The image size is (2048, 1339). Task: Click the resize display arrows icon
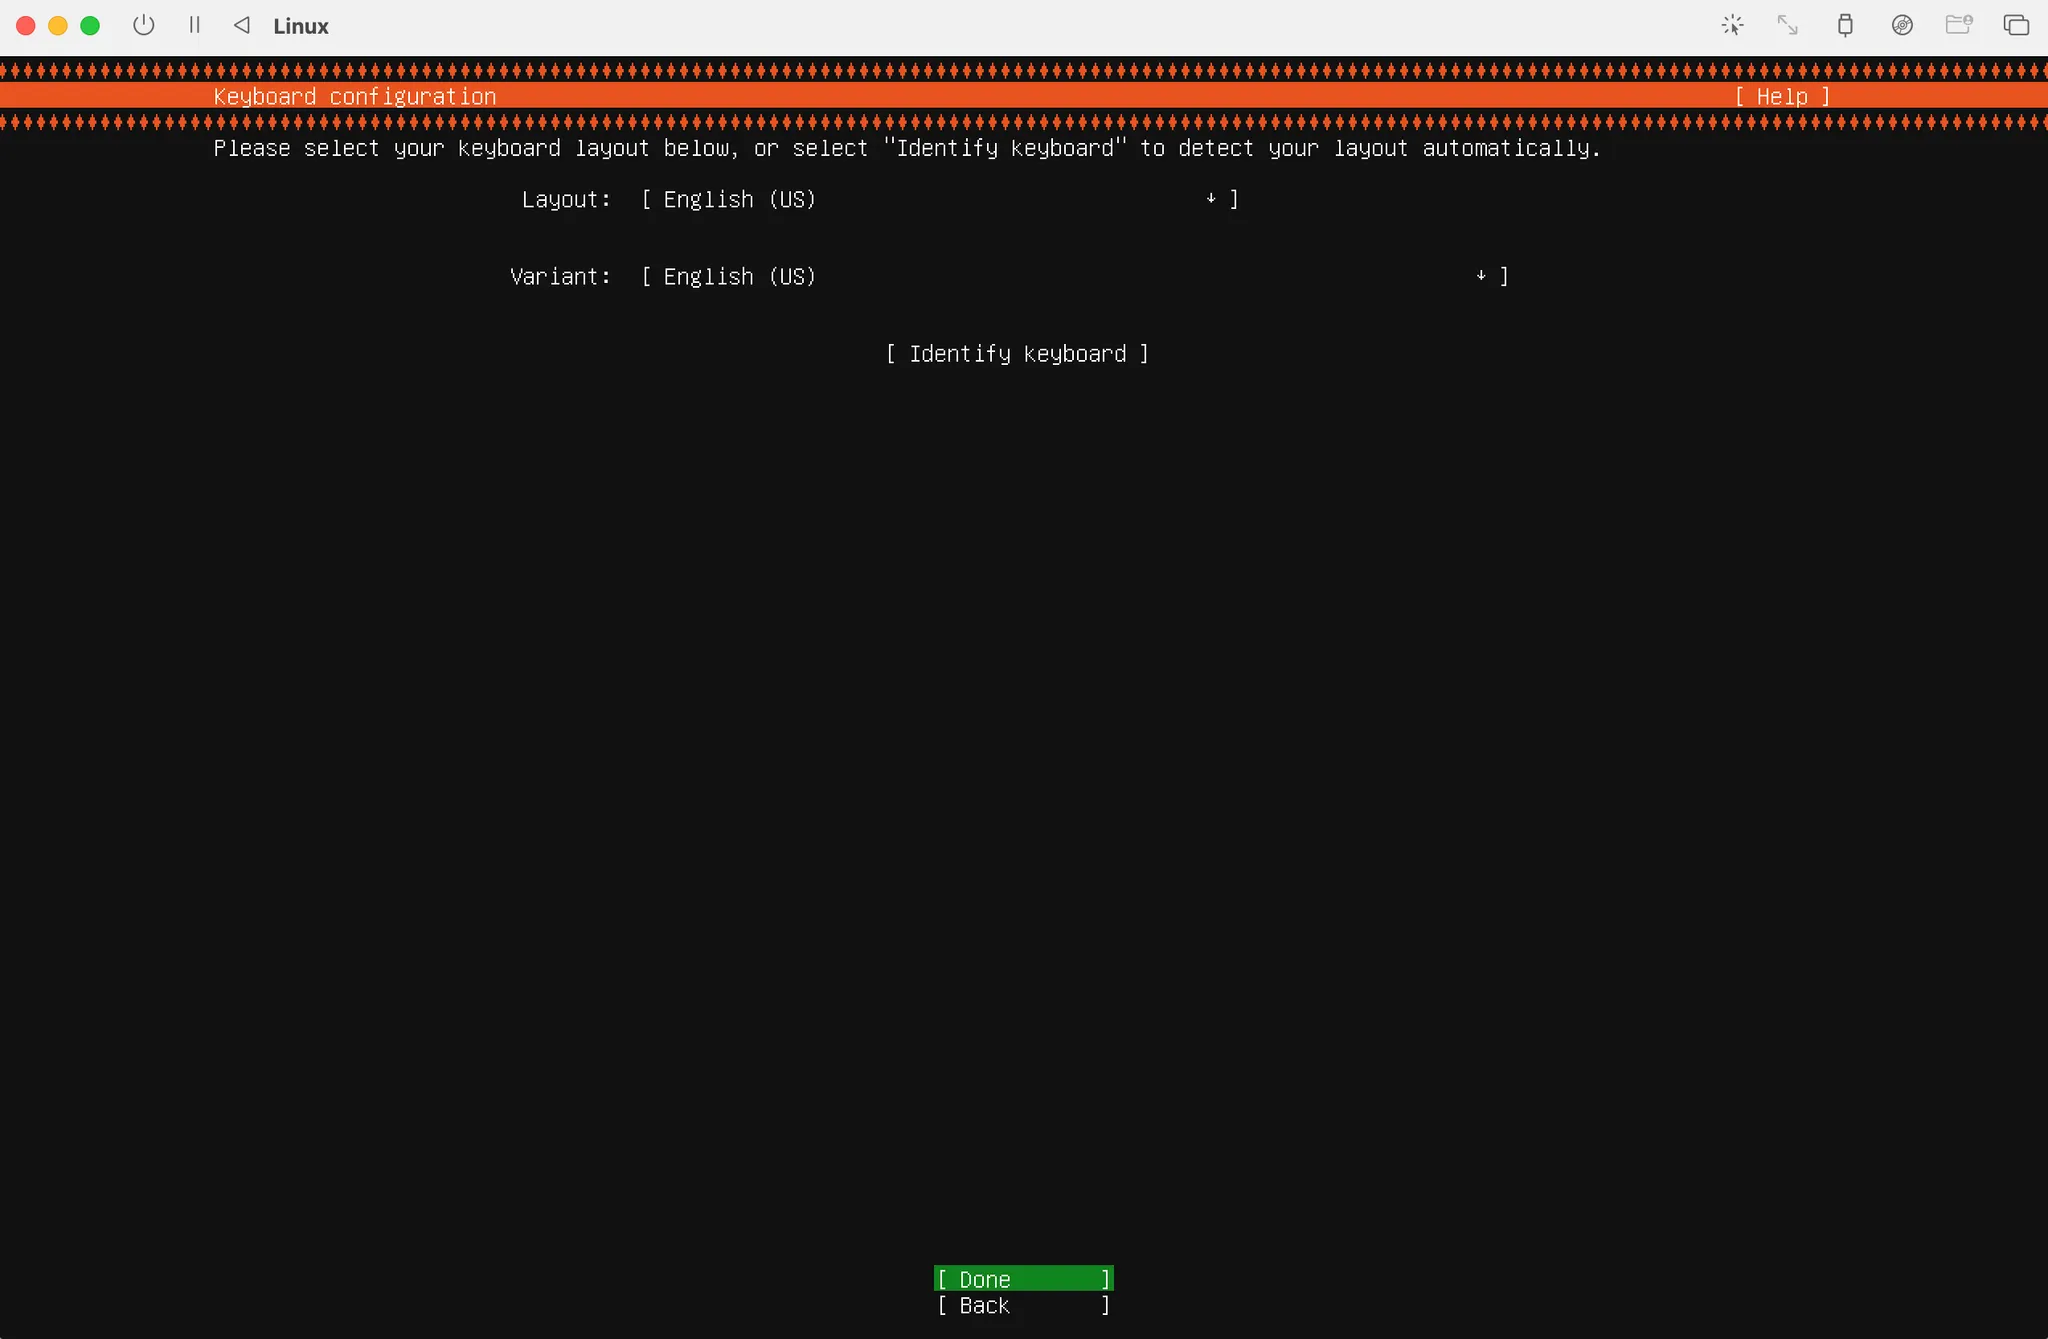pos(1787,25)
